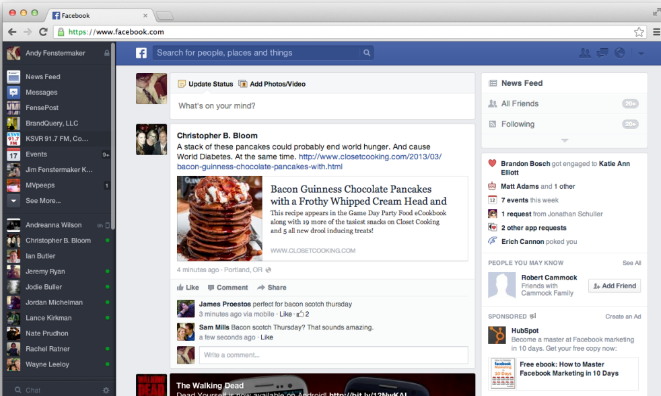Screen dimensions: 661x396
Task: Click Matt Adams birthday gift icon
Action: pos(492,186)
